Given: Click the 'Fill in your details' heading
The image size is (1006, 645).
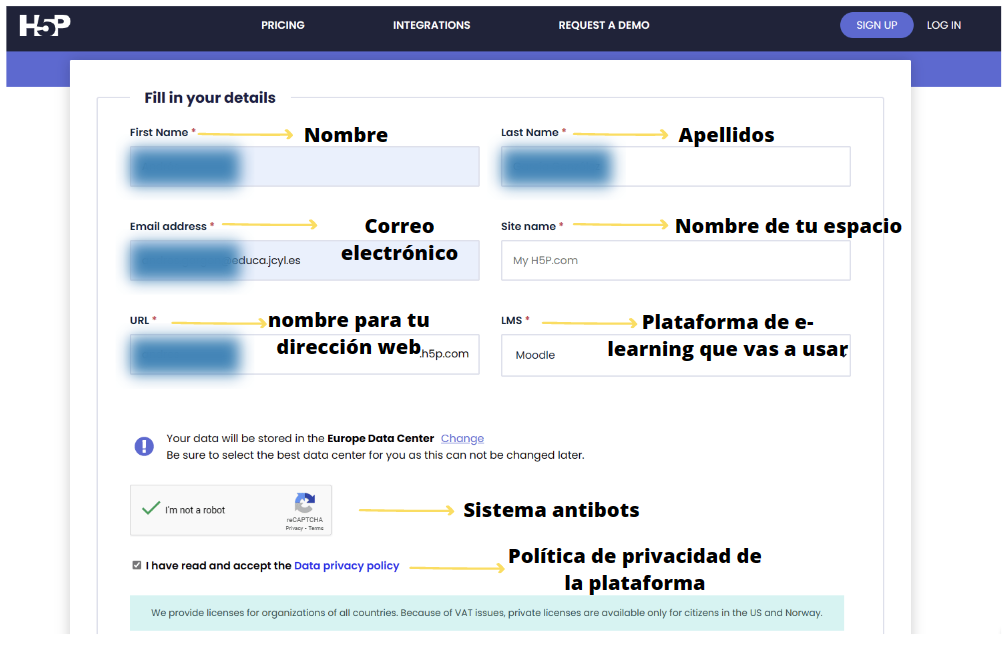Looking at the screenshot, I should pyautogui.click(x=210, y=98).
